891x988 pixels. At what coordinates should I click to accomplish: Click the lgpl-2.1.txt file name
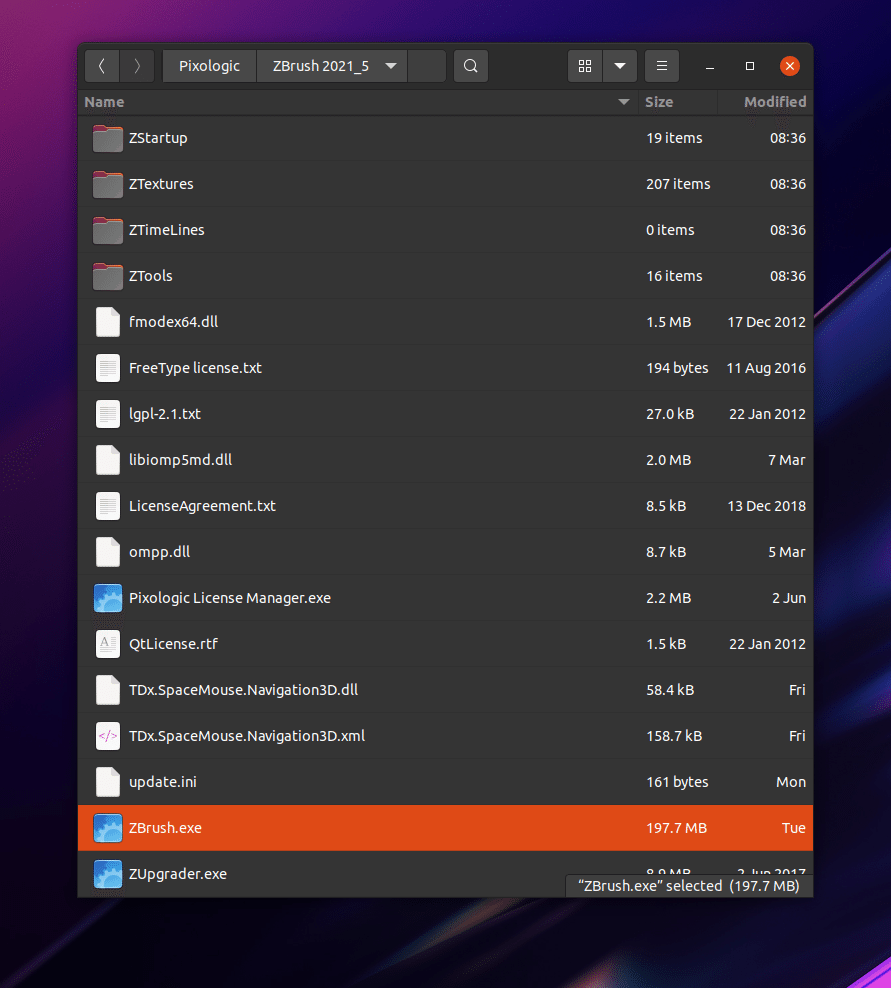[x=165, y=414]
